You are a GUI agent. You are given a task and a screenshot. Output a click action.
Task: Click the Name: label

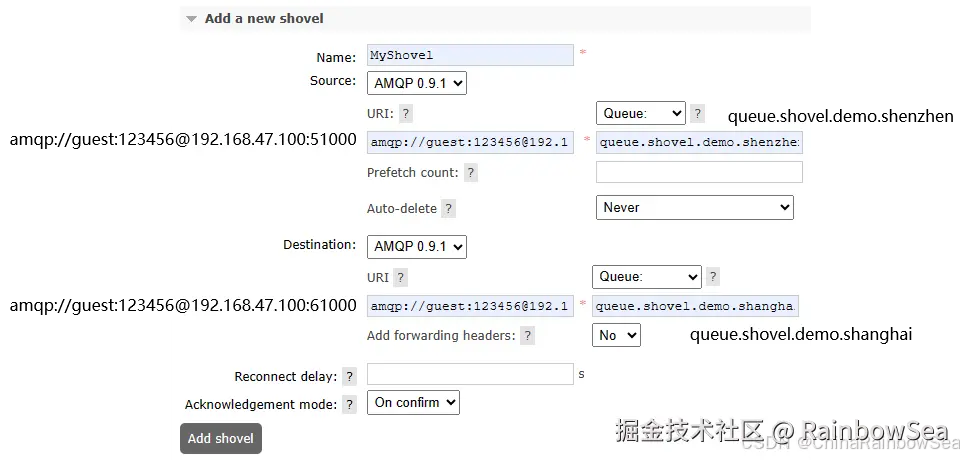tap(336, 57)
